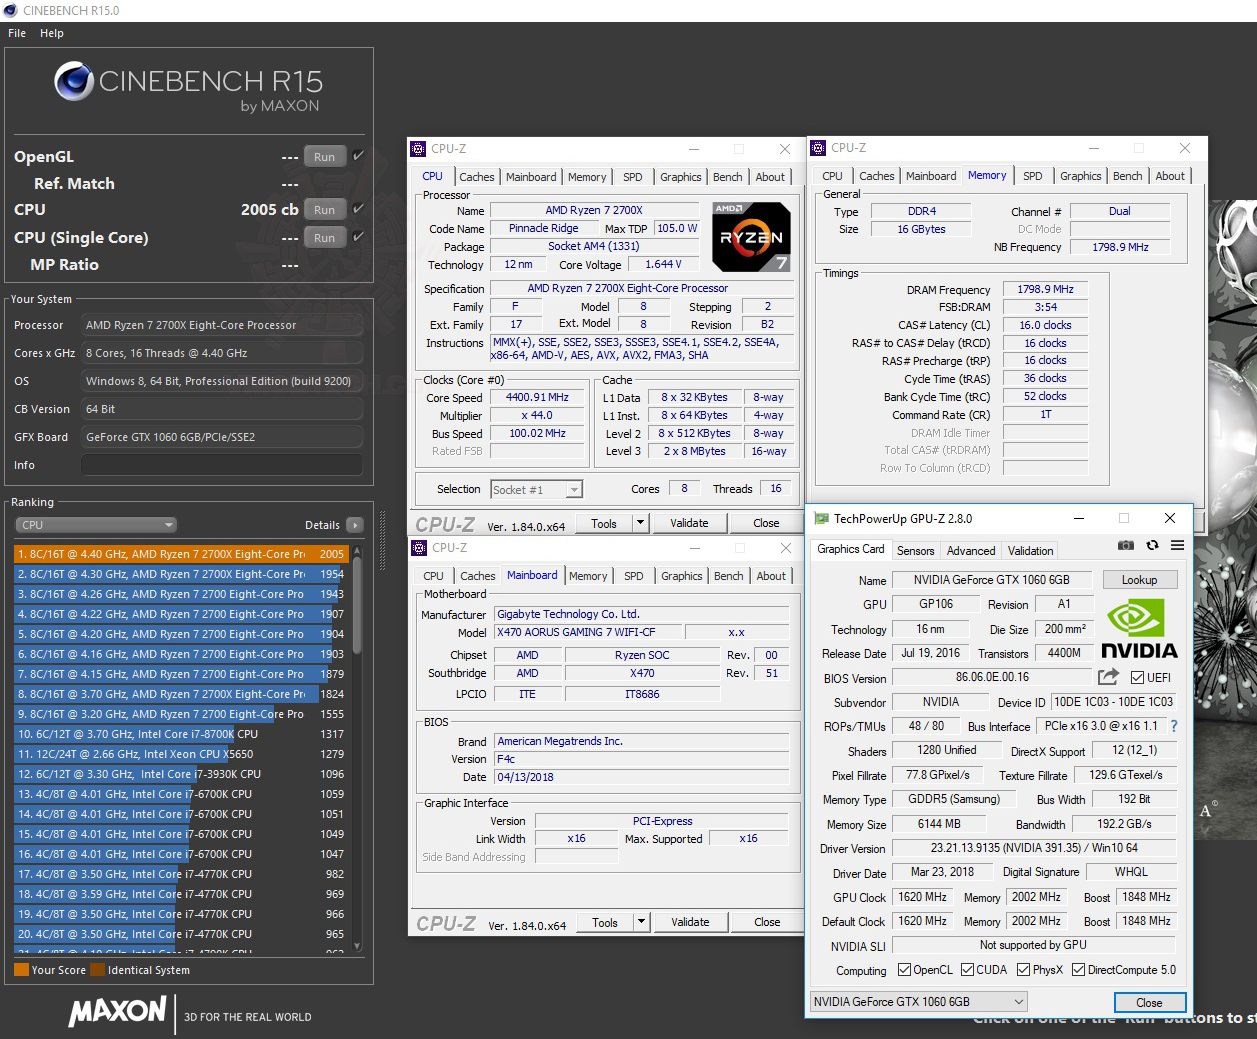This screenshot has height=1039, width=1257.
Task: Click the GPU-Z refresh icon
Action: (1152, 545)
